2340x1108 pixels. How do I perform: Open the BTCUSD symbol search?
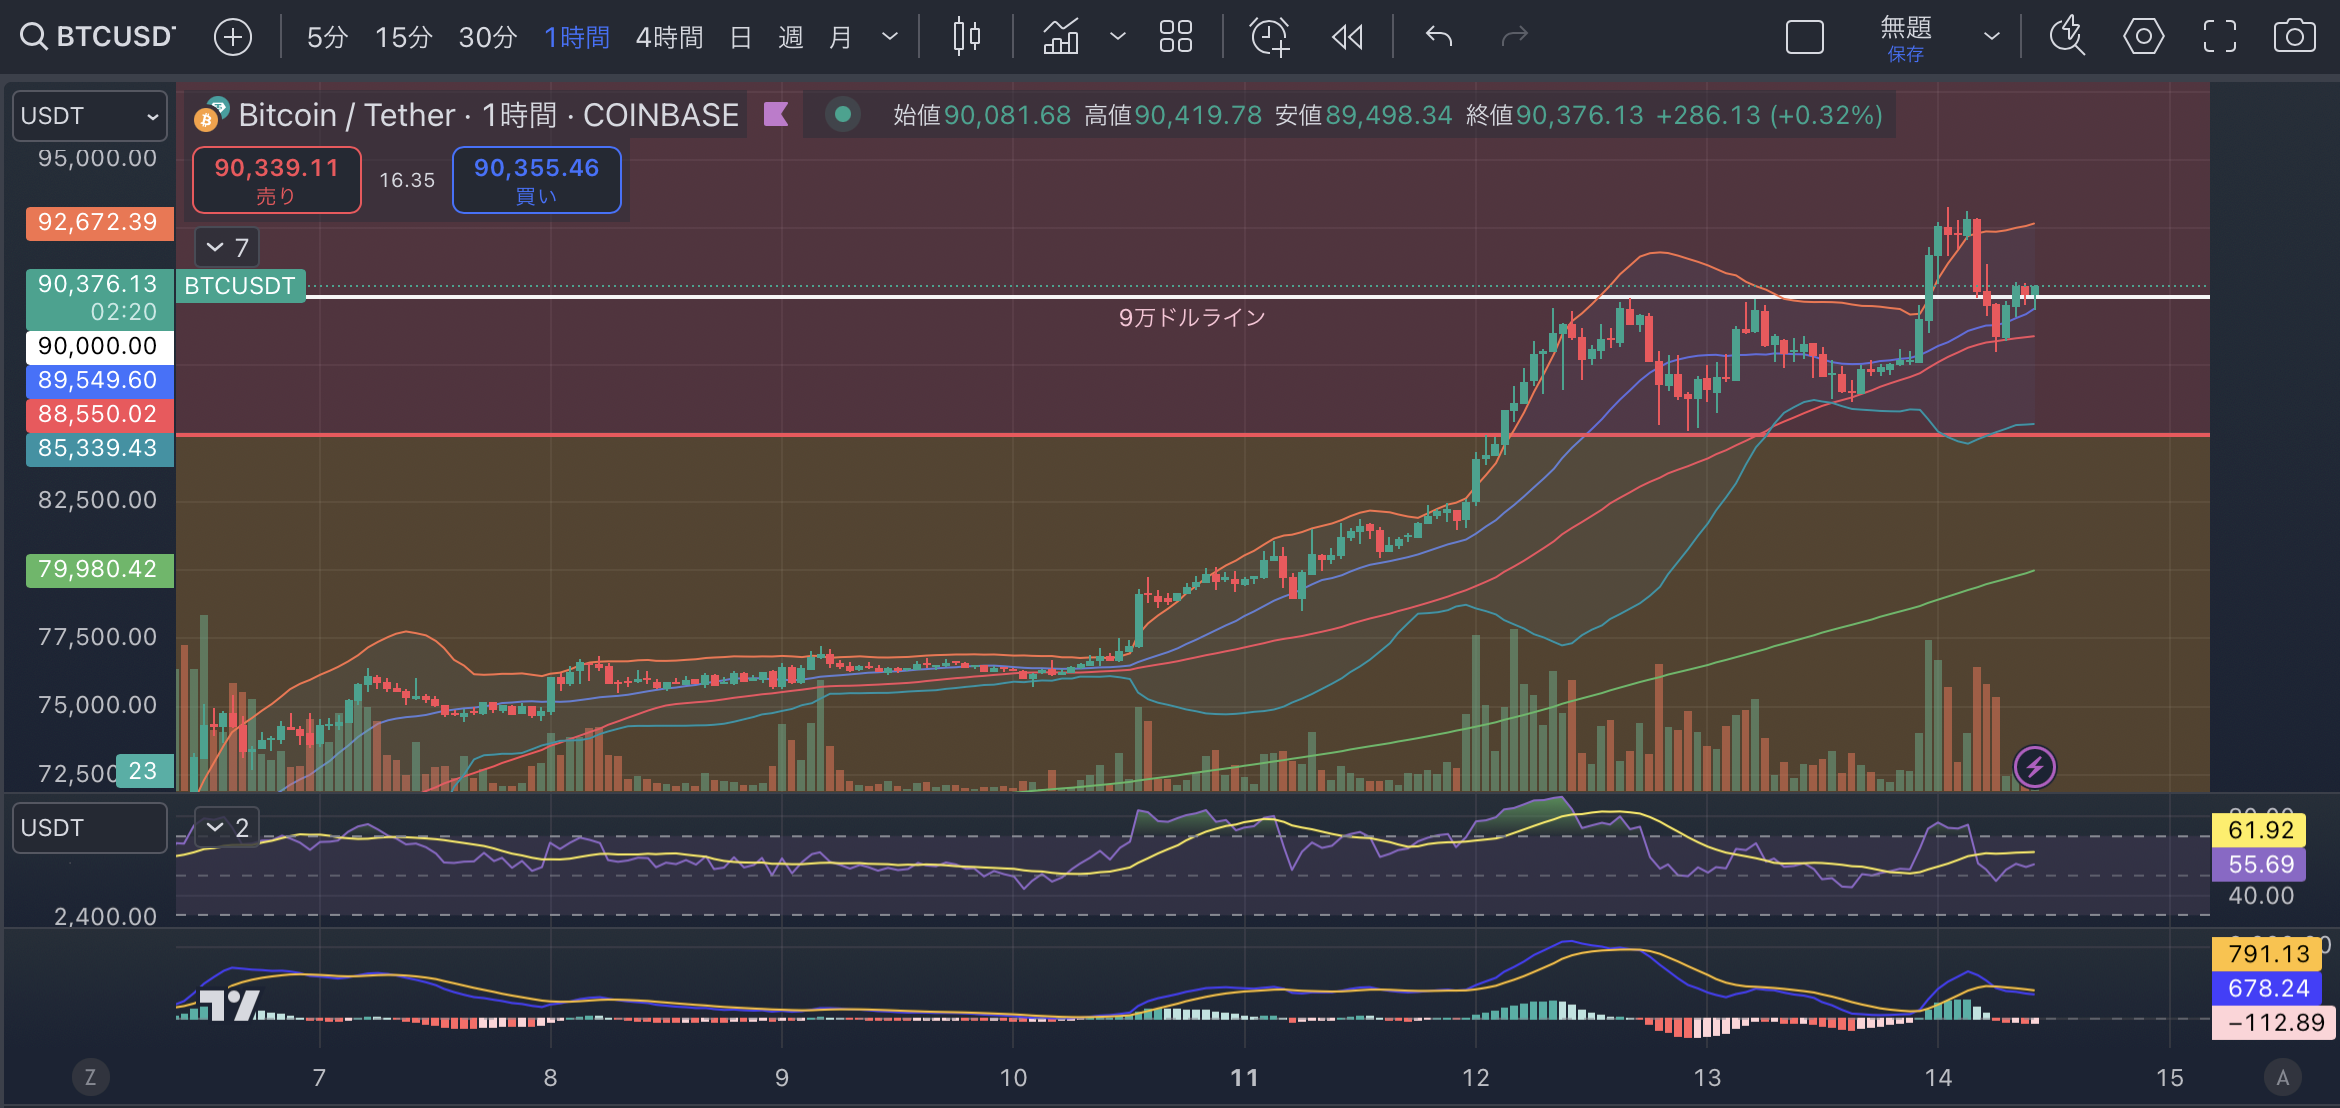(97, 37)
